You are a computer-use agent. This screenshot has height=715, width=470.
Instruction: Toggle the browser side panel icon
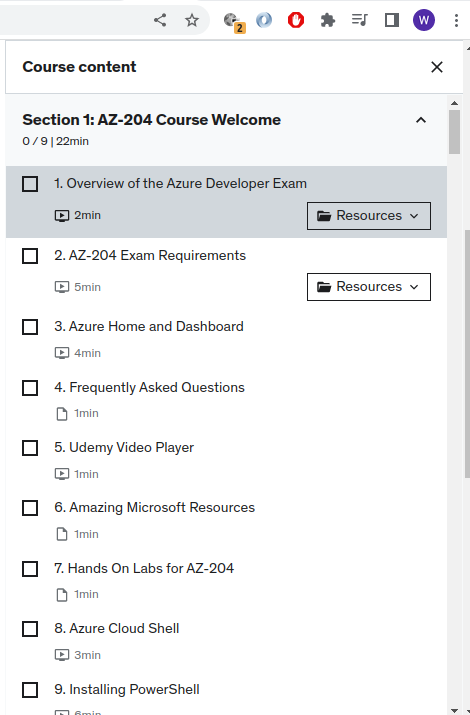392,20
